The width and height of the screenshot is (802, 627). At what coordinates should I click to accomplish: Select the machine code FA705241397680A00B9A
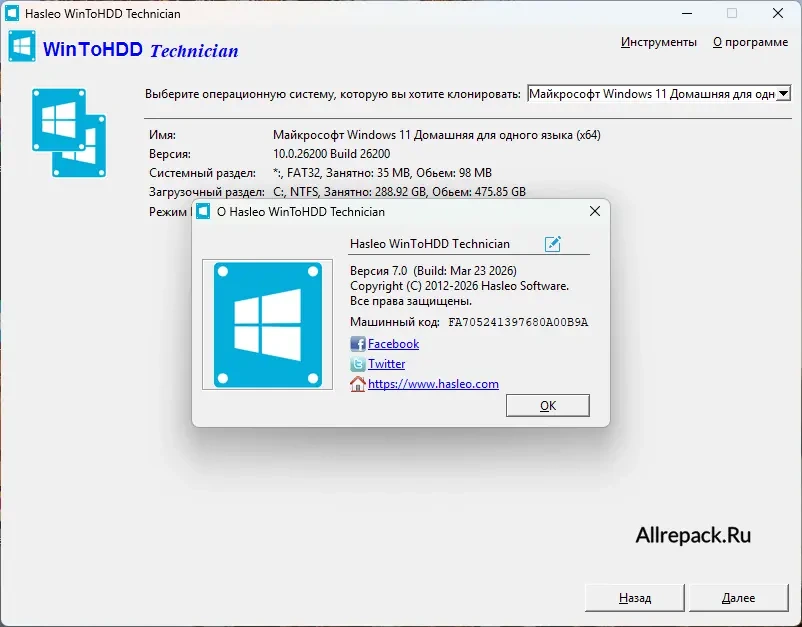pyautogui.click(x=518, y=322)
